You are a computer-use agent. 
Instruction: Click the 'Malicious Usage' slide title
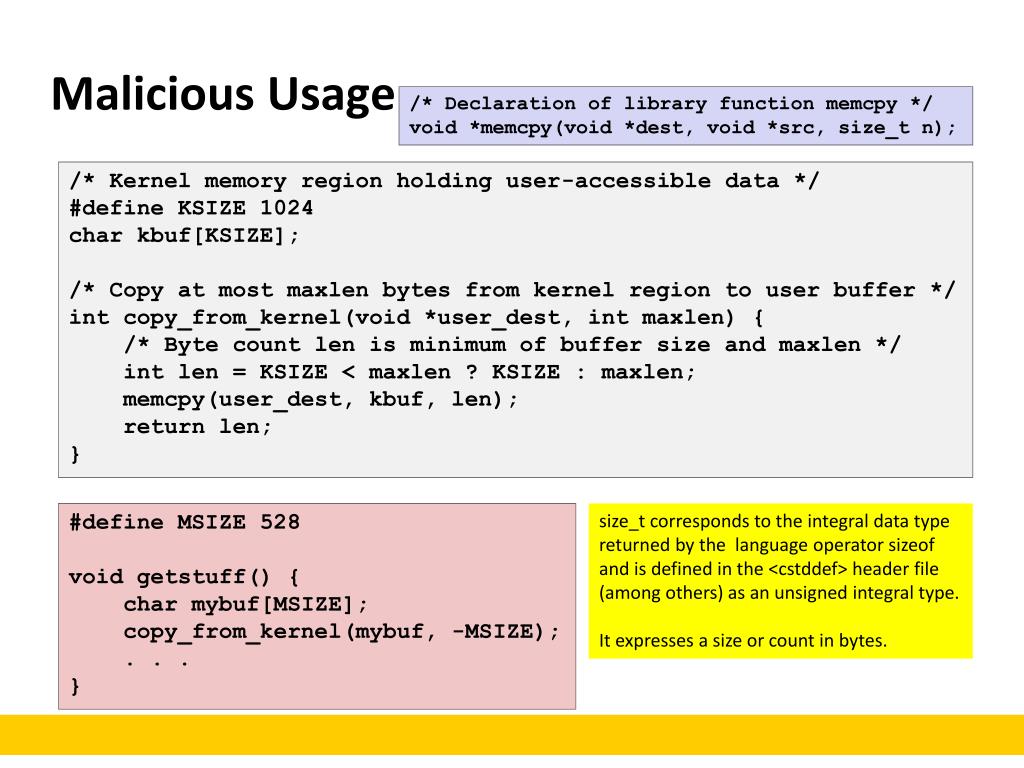(223, 95)
